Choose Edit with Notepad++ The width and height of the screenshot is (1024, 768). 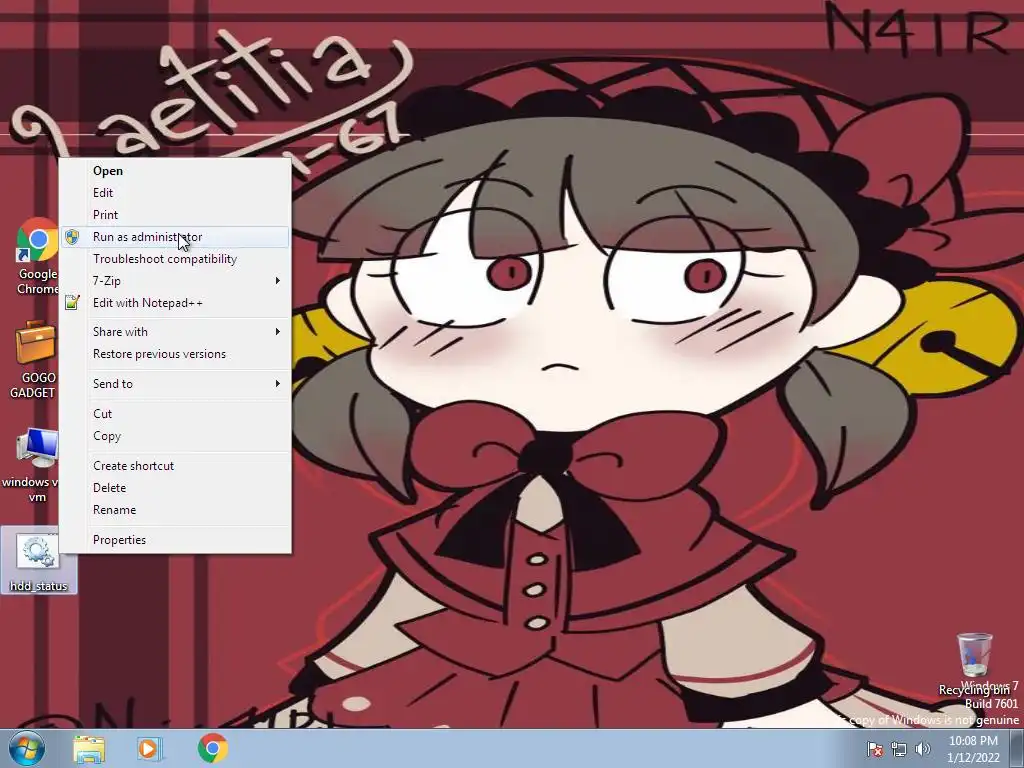click(x=175, y=302)
